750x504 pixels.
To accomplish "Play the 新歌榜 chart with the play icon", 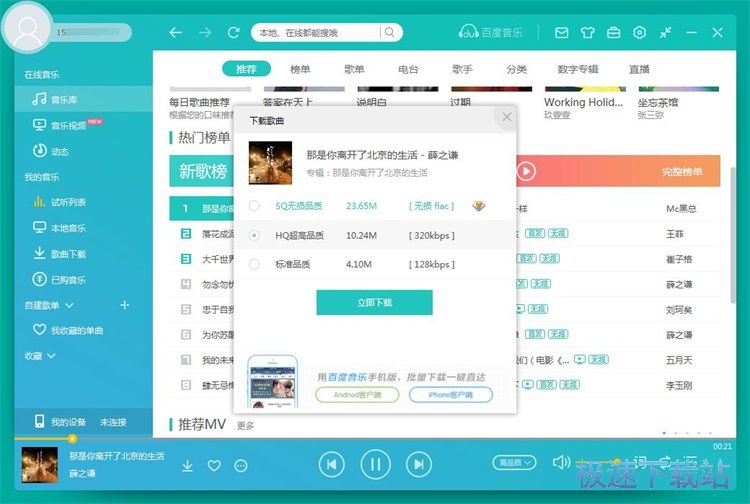I will [x=526, y=171].
